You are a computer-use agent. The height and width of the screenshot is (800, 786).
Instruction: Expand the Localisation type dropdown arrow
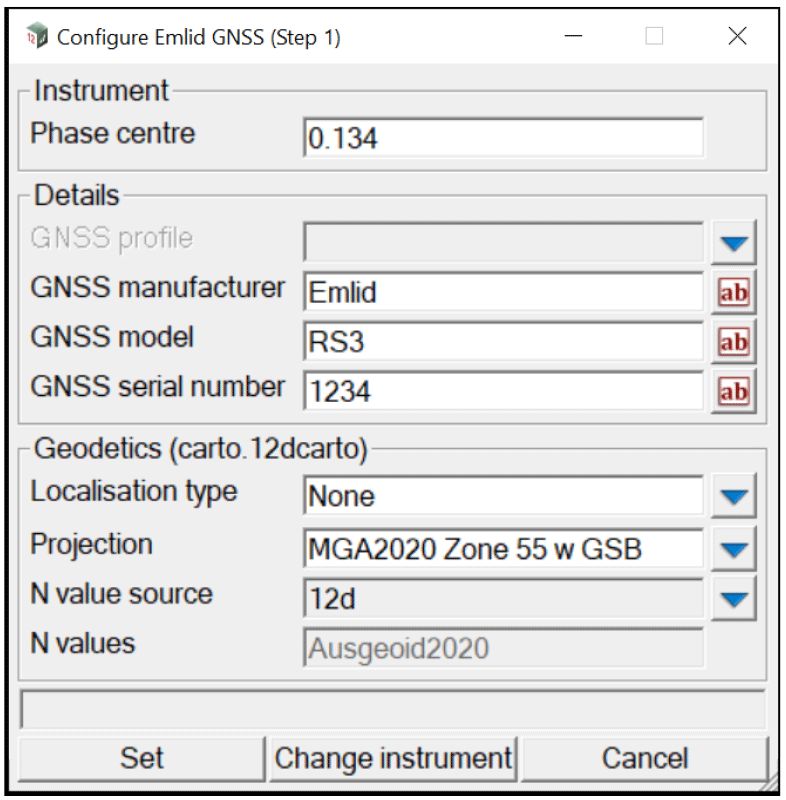click(x=733, y=496)
